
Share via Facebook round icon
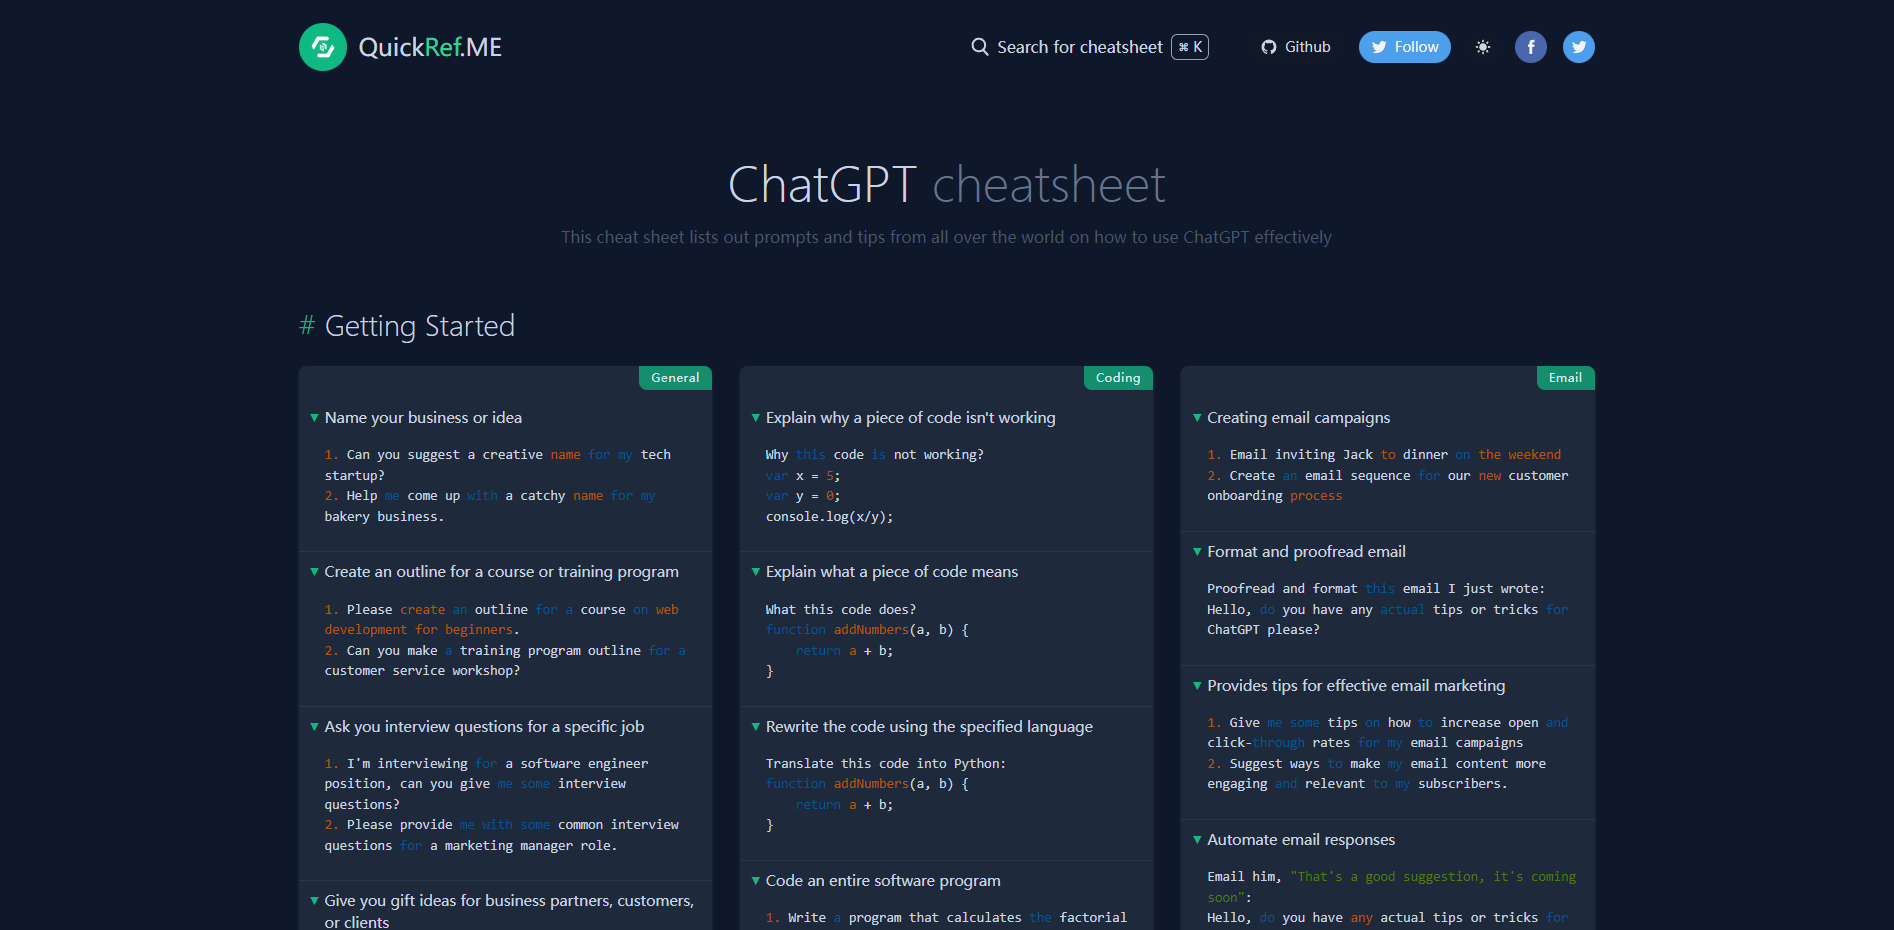1531,47
